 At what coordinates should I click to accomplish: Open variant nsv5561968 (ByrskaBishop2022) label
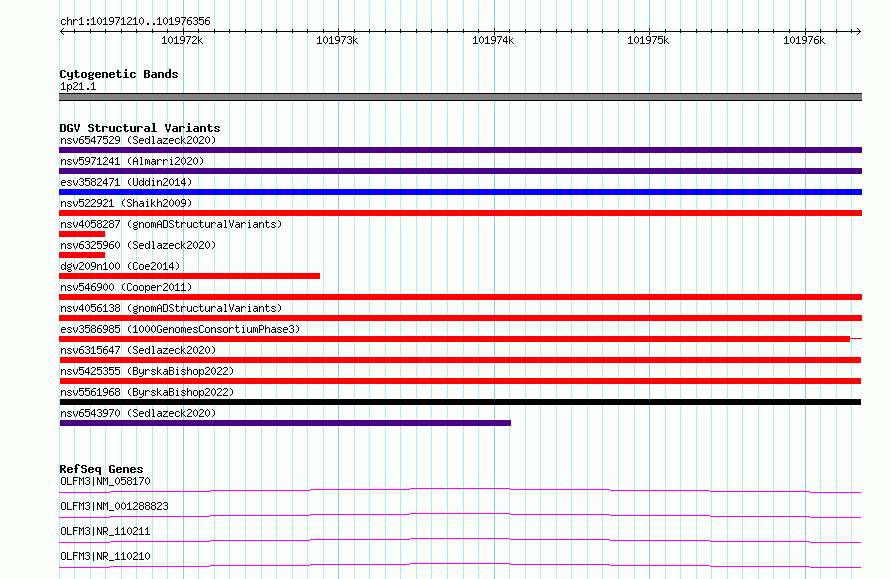(x=147, y=392)
